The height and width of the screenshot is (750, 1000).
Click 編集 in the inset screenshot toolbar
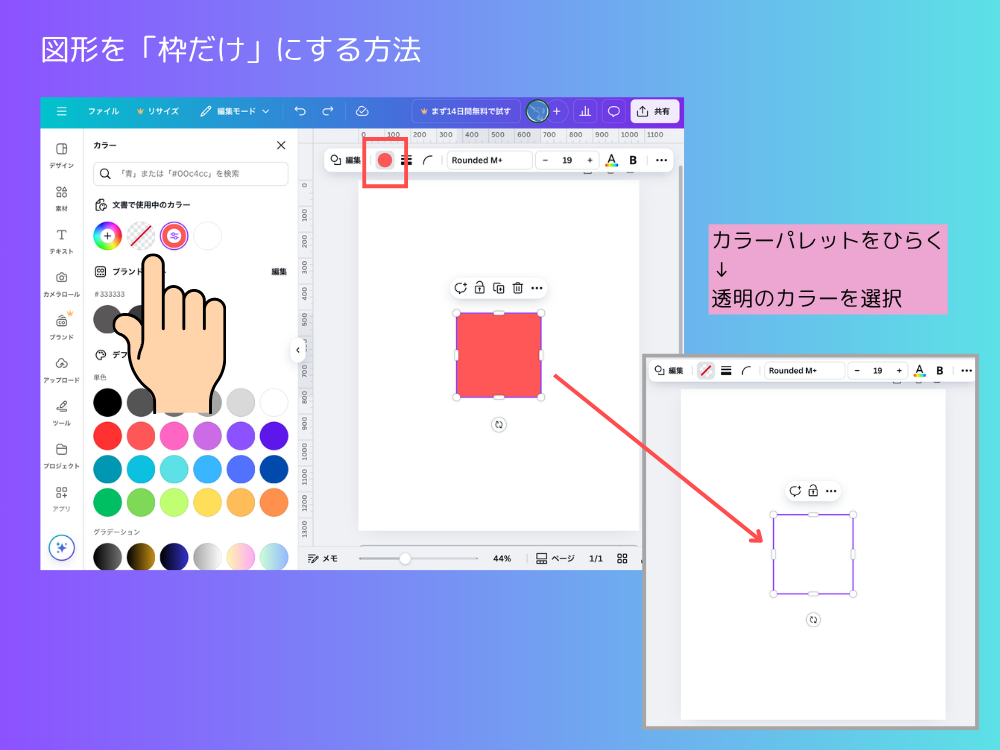pos(669,371)
